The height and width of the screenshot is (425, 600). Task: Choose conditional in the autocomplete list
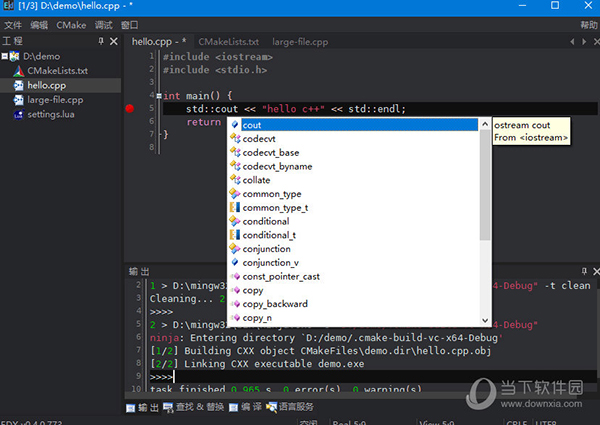354,221
